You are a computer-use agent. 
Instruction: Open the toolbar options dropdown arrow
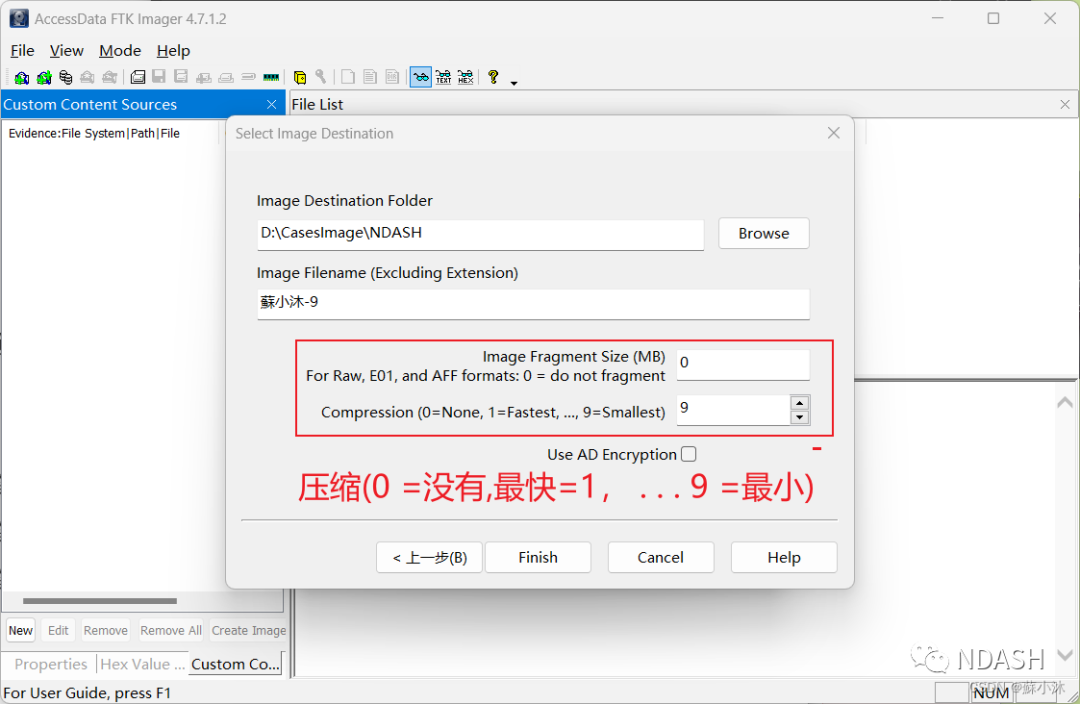(x=514, y=83)
